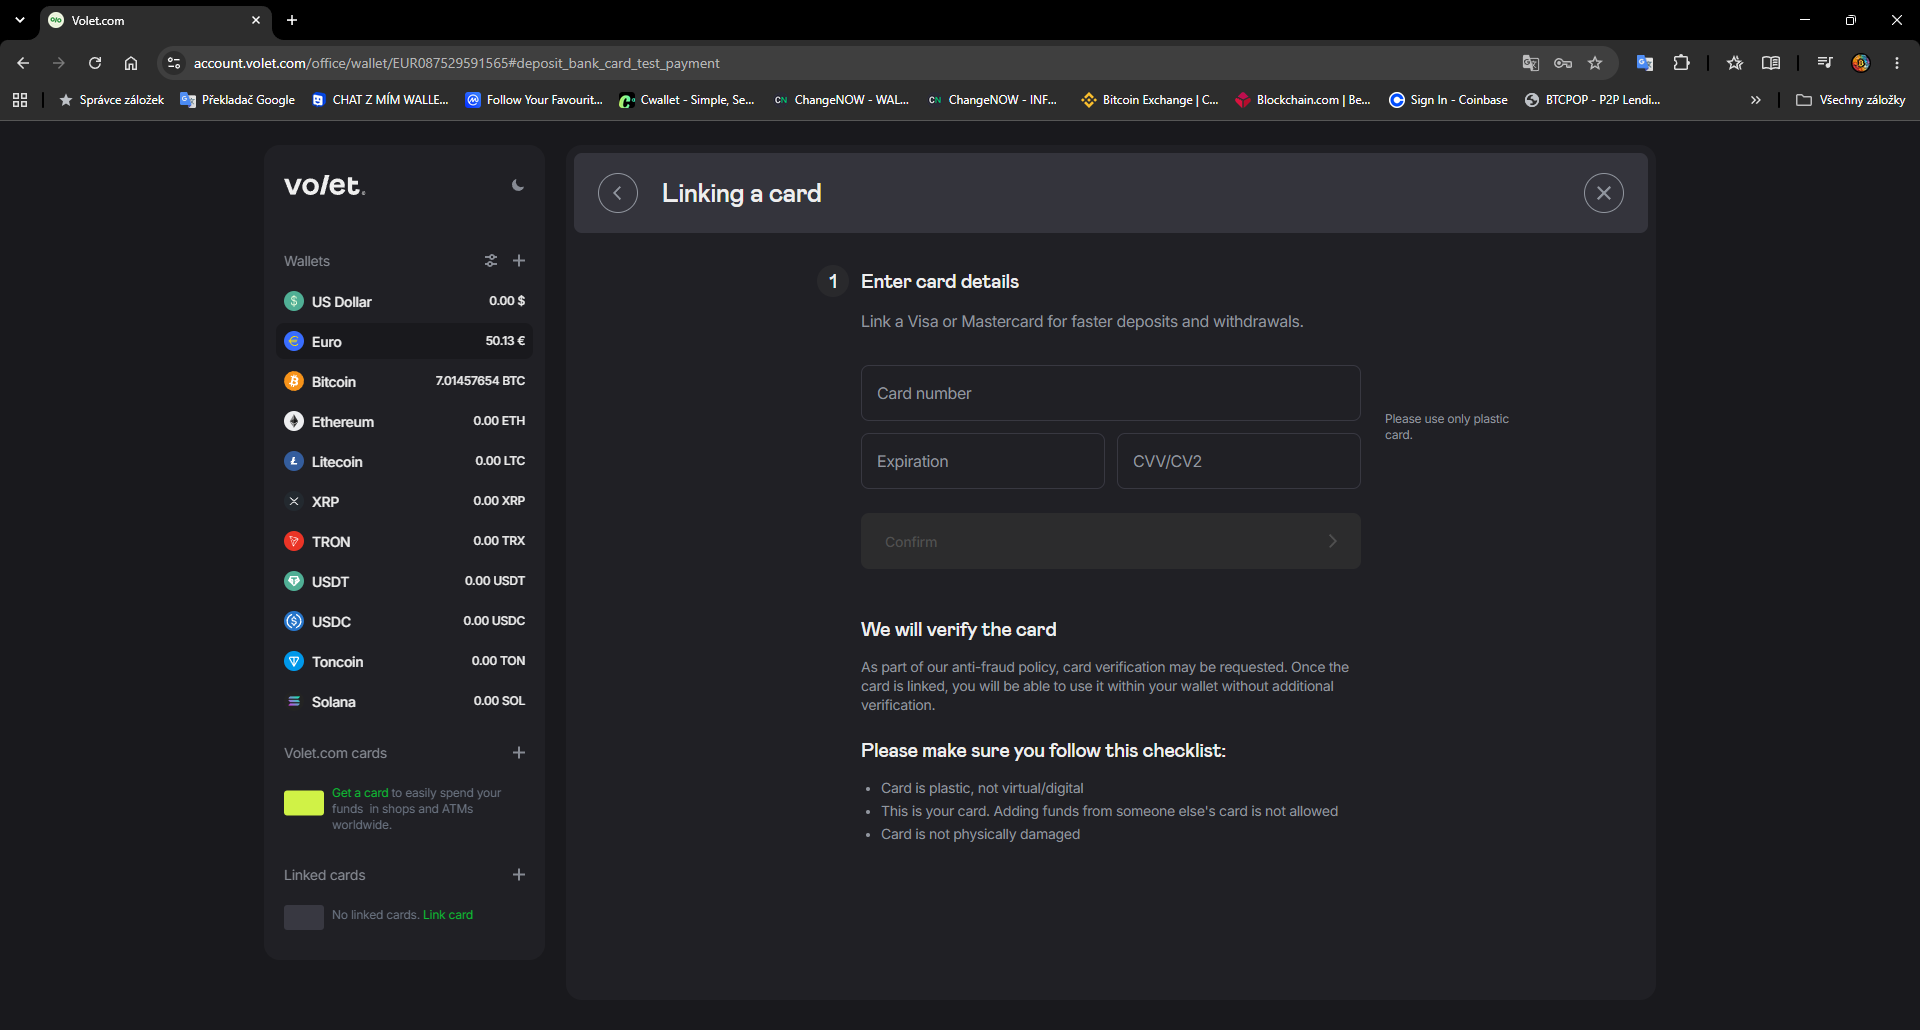Bookmark this page with star icon
The image size is (1920, 1030).
tap(1595, 63)
